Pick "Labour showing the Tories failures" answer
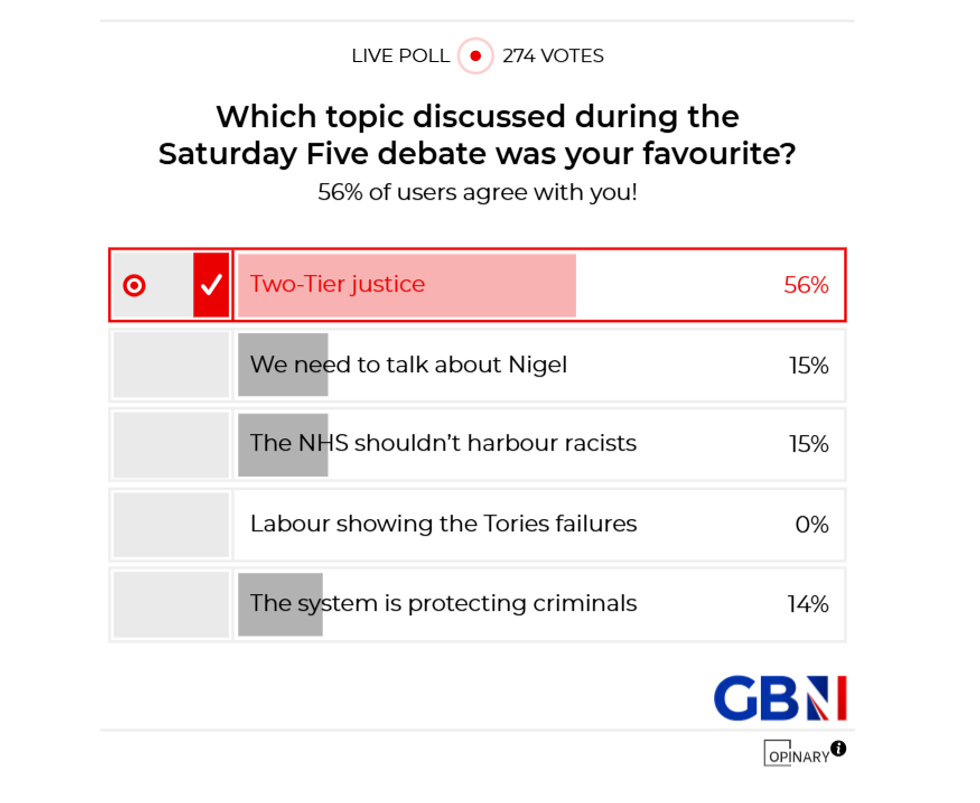980x803 pixels. click(x=443, y=524)
